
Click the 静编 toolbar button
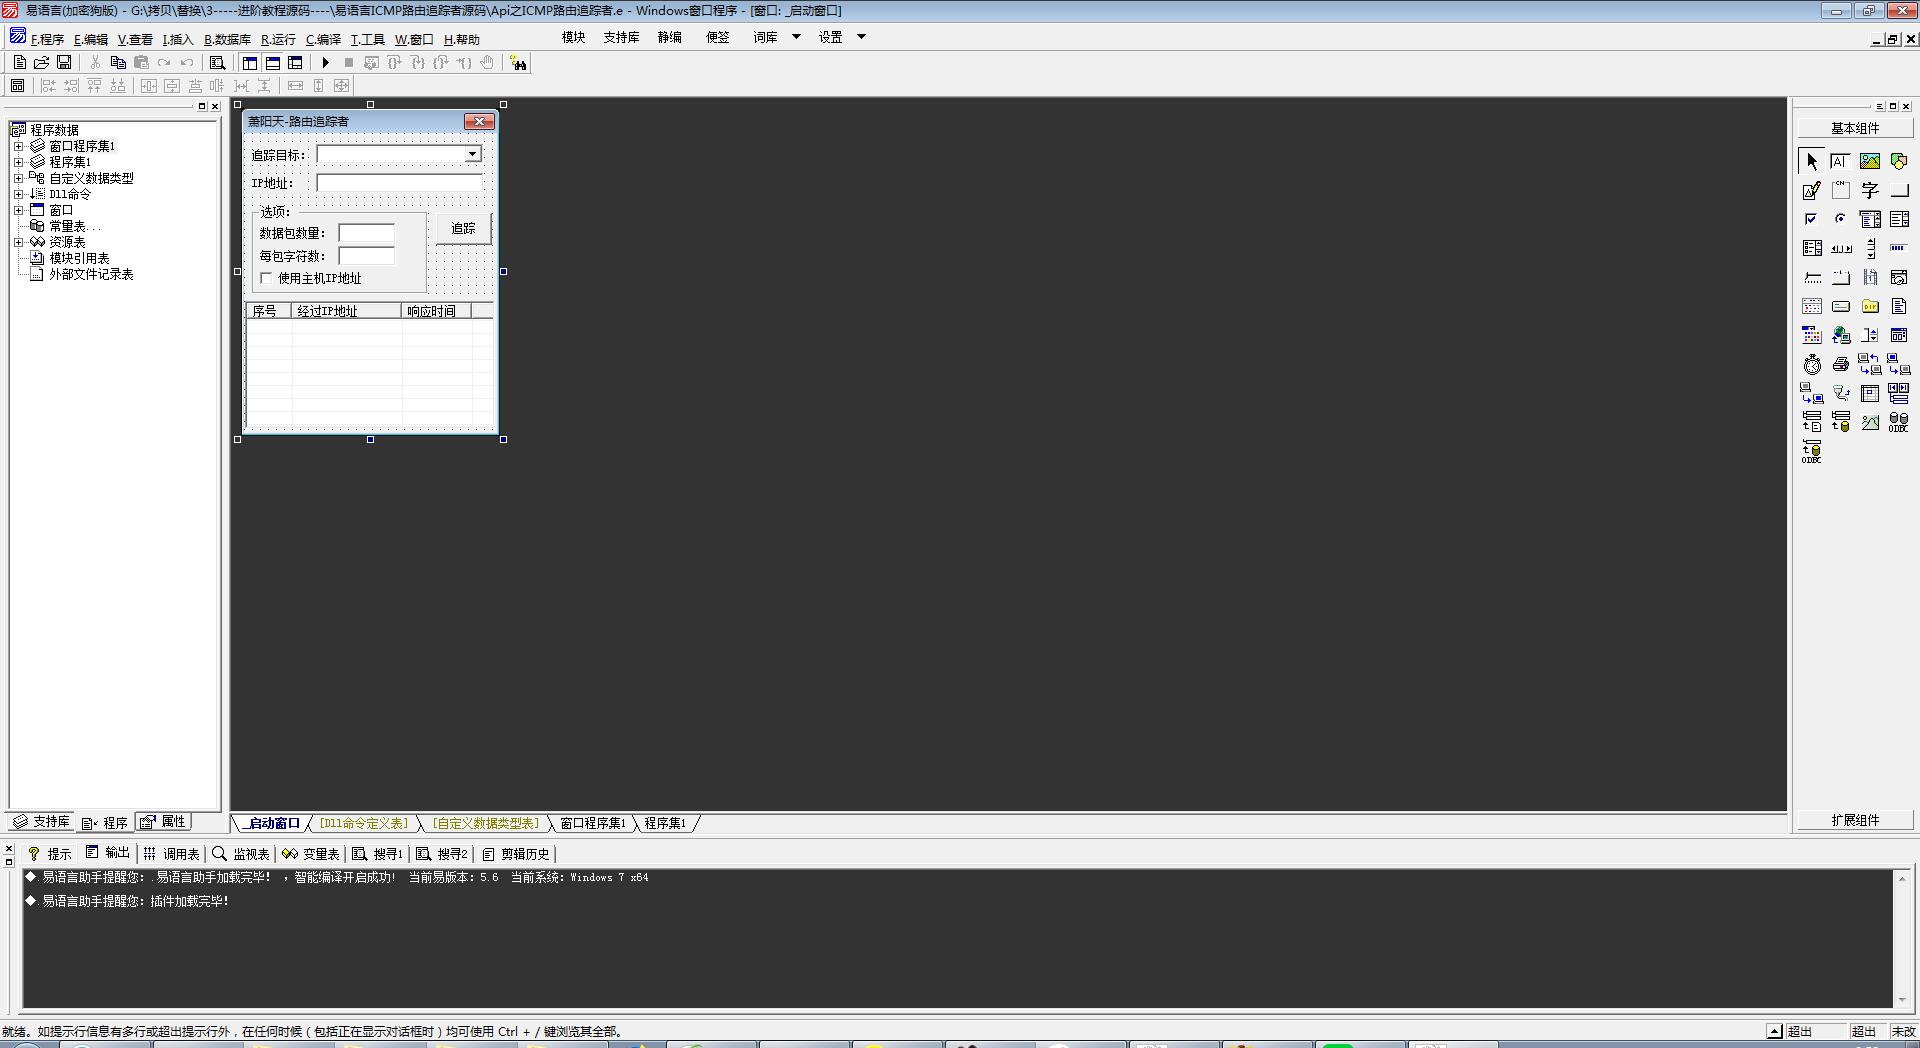click(669, 37)
